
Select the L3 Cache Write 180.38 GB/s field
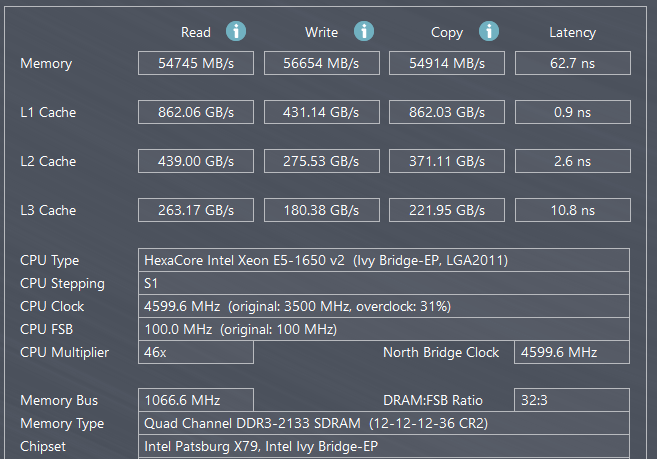point(322,210)
